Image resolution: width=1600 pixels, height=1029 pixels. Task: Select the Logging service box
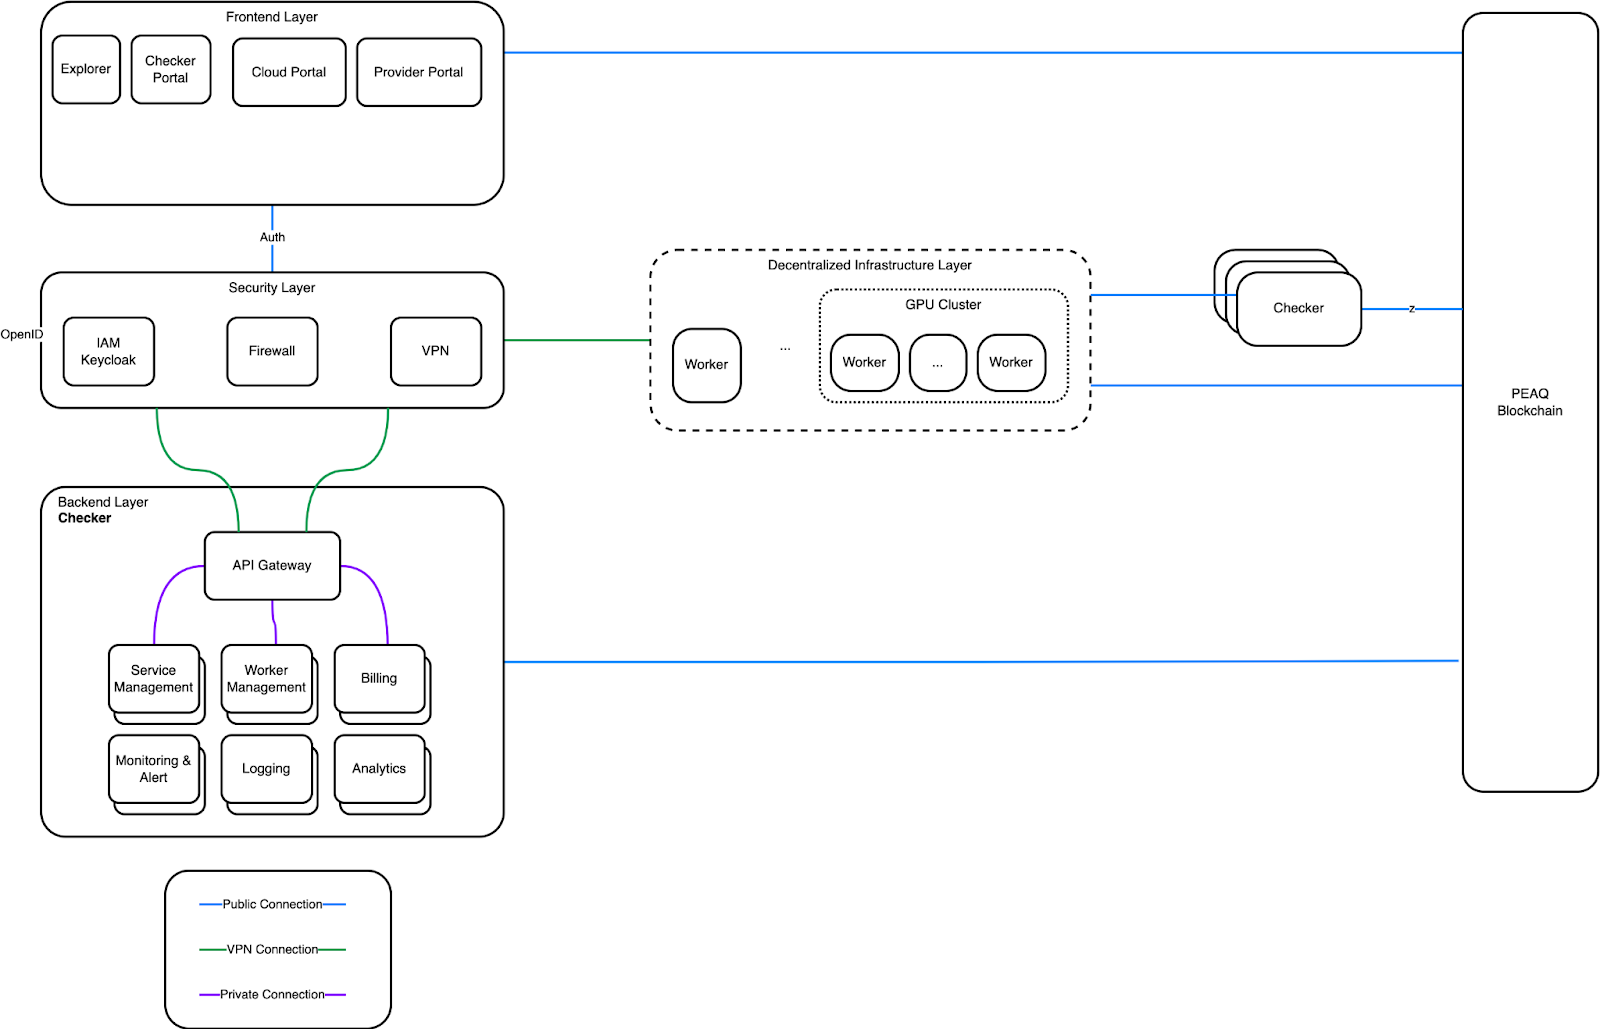266,768
